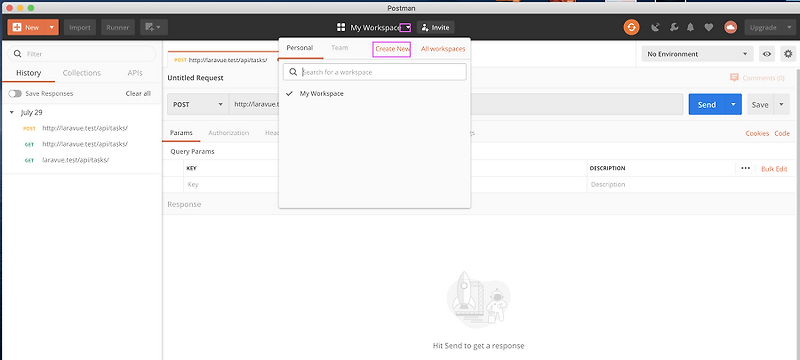Open the Params tab
The width and height of the screenshot is (800, 360).
tap(181, 133)
